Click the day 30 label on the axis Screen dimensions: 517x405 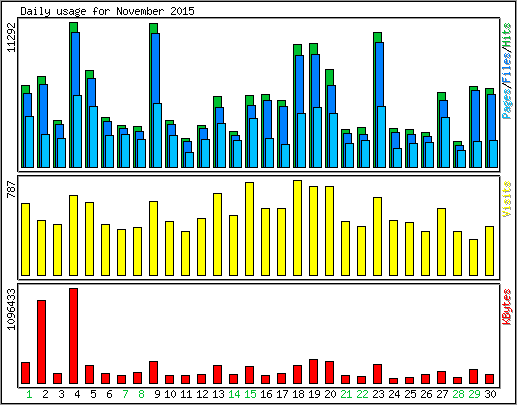tap(490, 395)
